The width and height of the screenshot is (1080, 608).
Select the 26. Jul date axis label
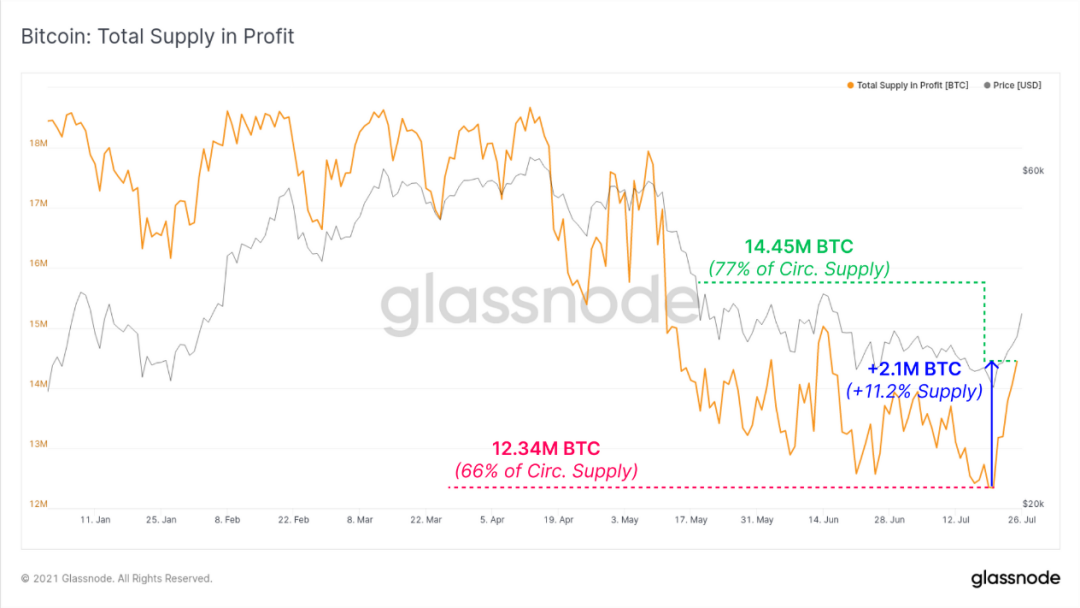tap(1021, 520)
